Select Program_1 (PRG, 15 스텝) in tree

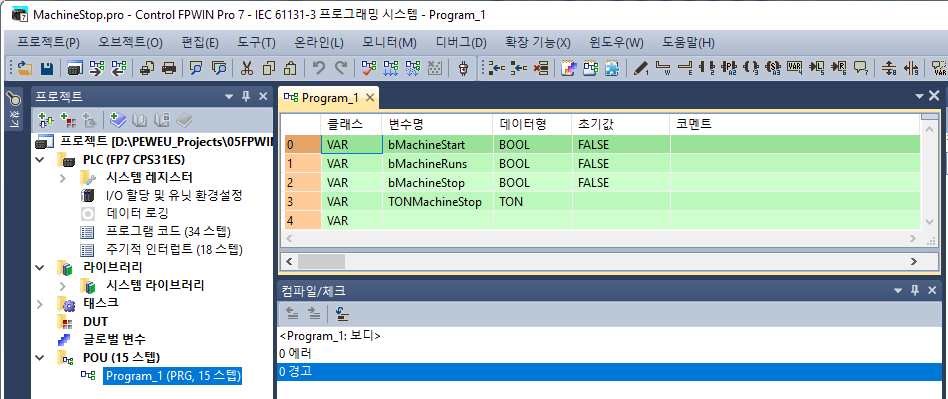(x=173, y=376)
